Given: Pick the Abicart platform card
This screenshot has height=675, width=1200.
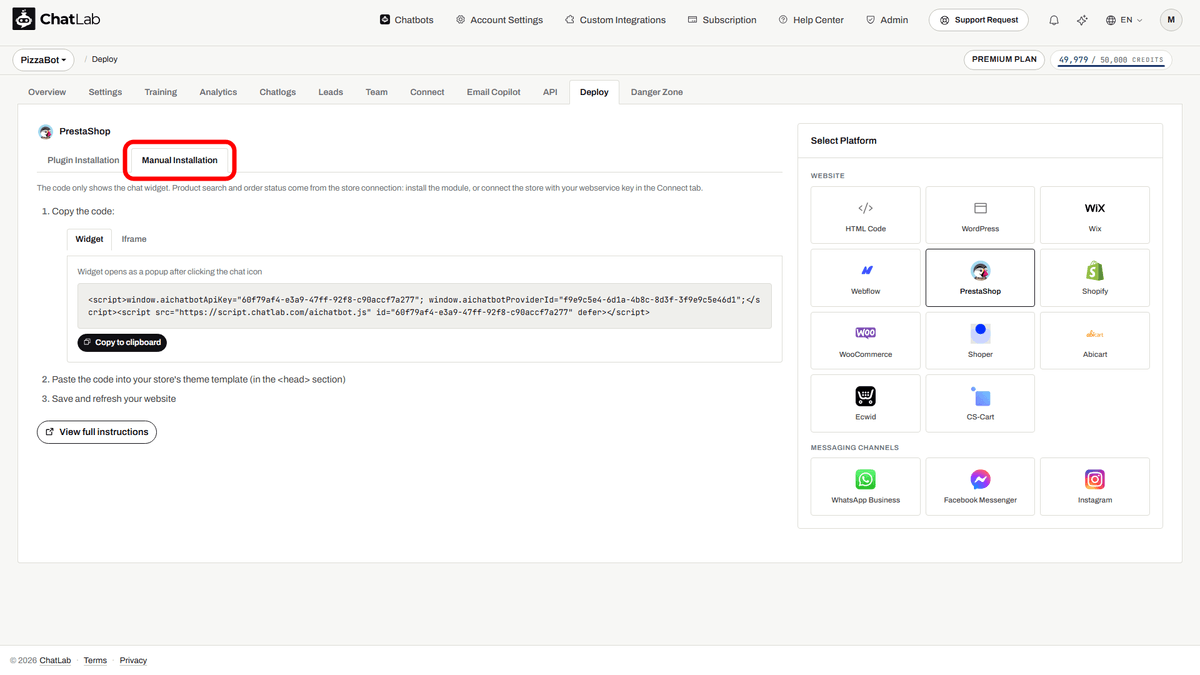Looking at the screenshot, I should pyautogui.click(x=1095, y=341).
